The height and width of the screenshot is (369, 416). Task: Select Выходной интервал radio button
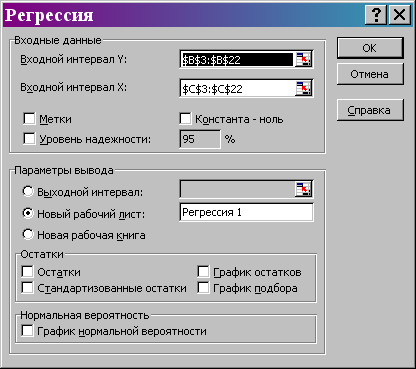coord(28,191)
